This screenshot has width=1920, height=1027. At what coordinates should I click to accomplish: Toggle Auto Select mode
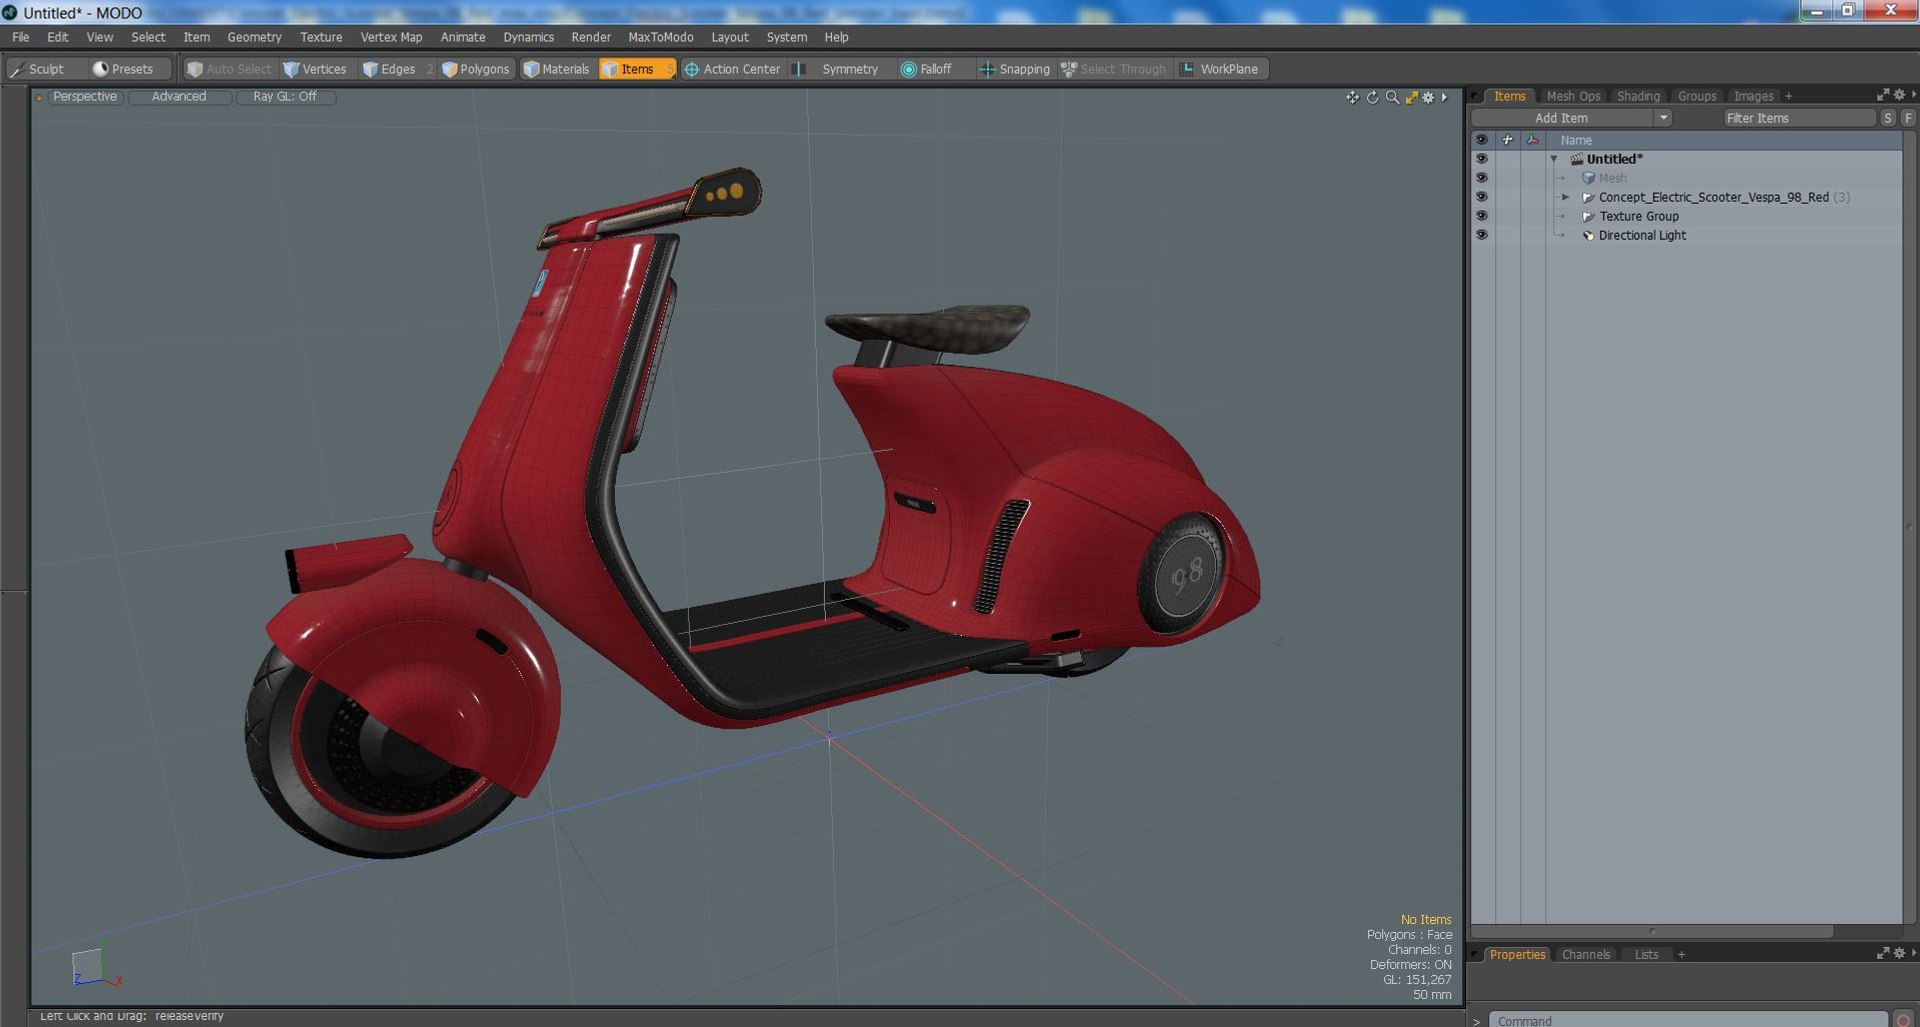click(x=229, y=69)
